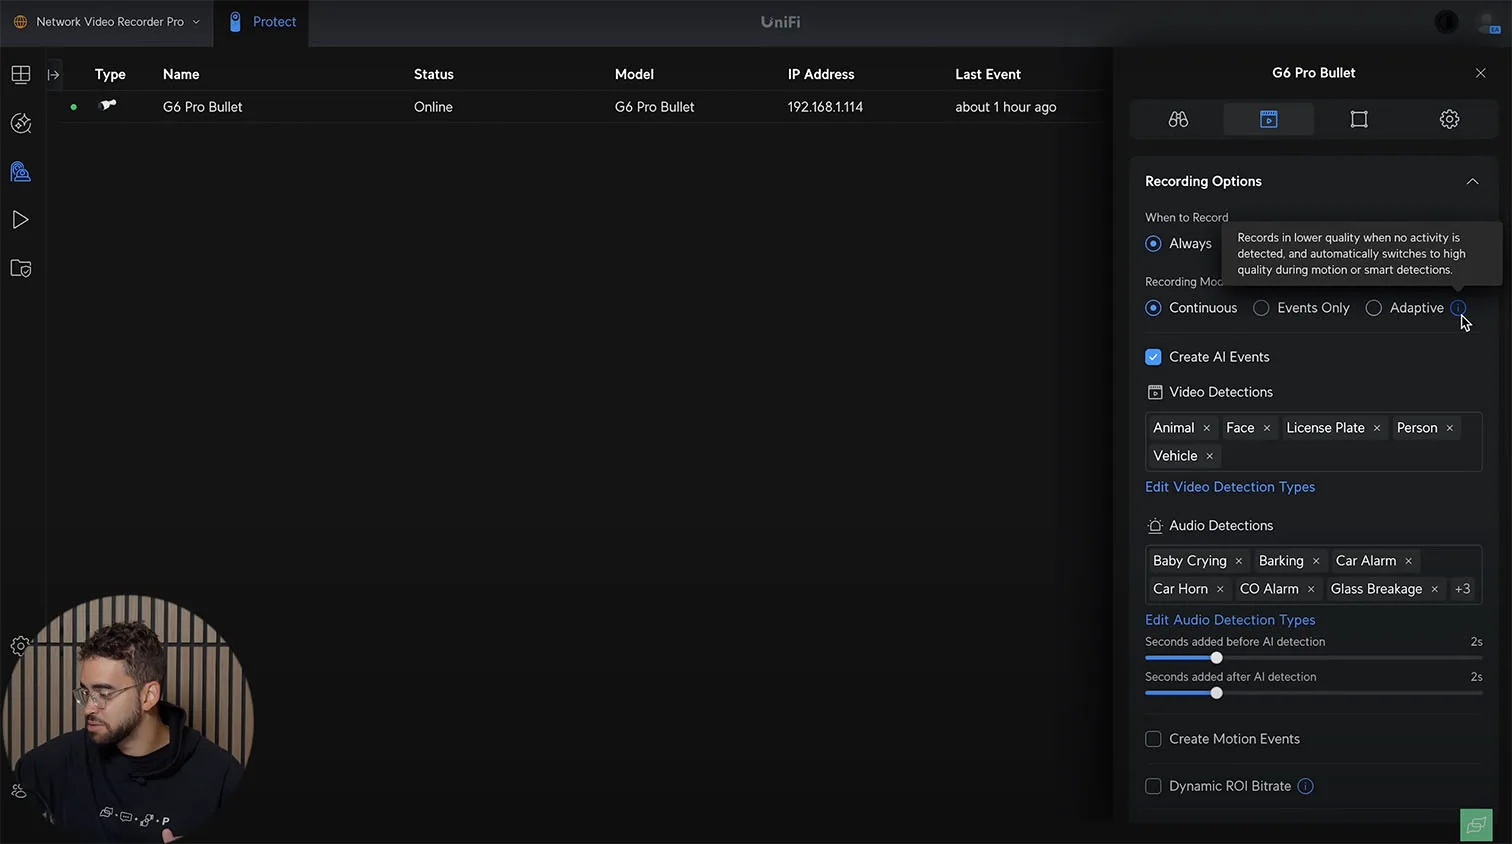Adjust seconds added before AI detection slider

tap(1216, 658)
